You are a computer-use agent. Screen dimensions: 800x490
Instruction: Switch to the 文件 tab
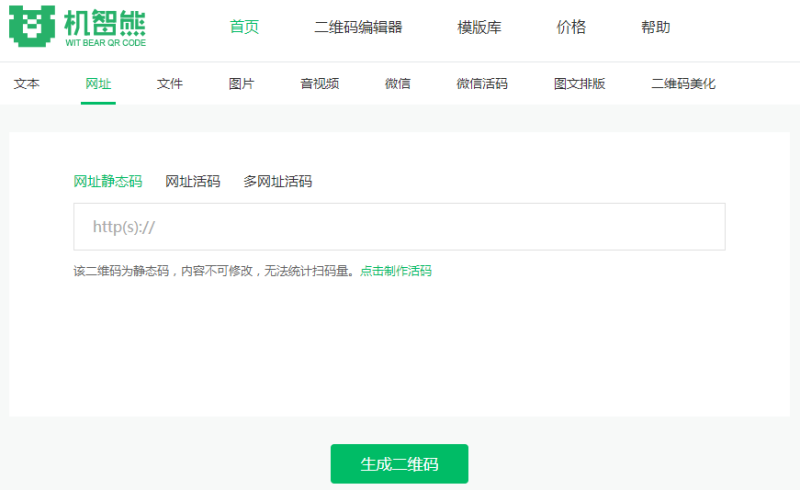click(169, 84)
